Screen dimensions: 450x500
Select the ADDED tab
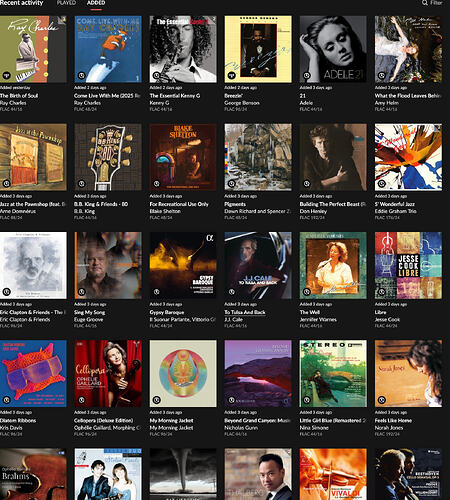(x=96, y=3)
